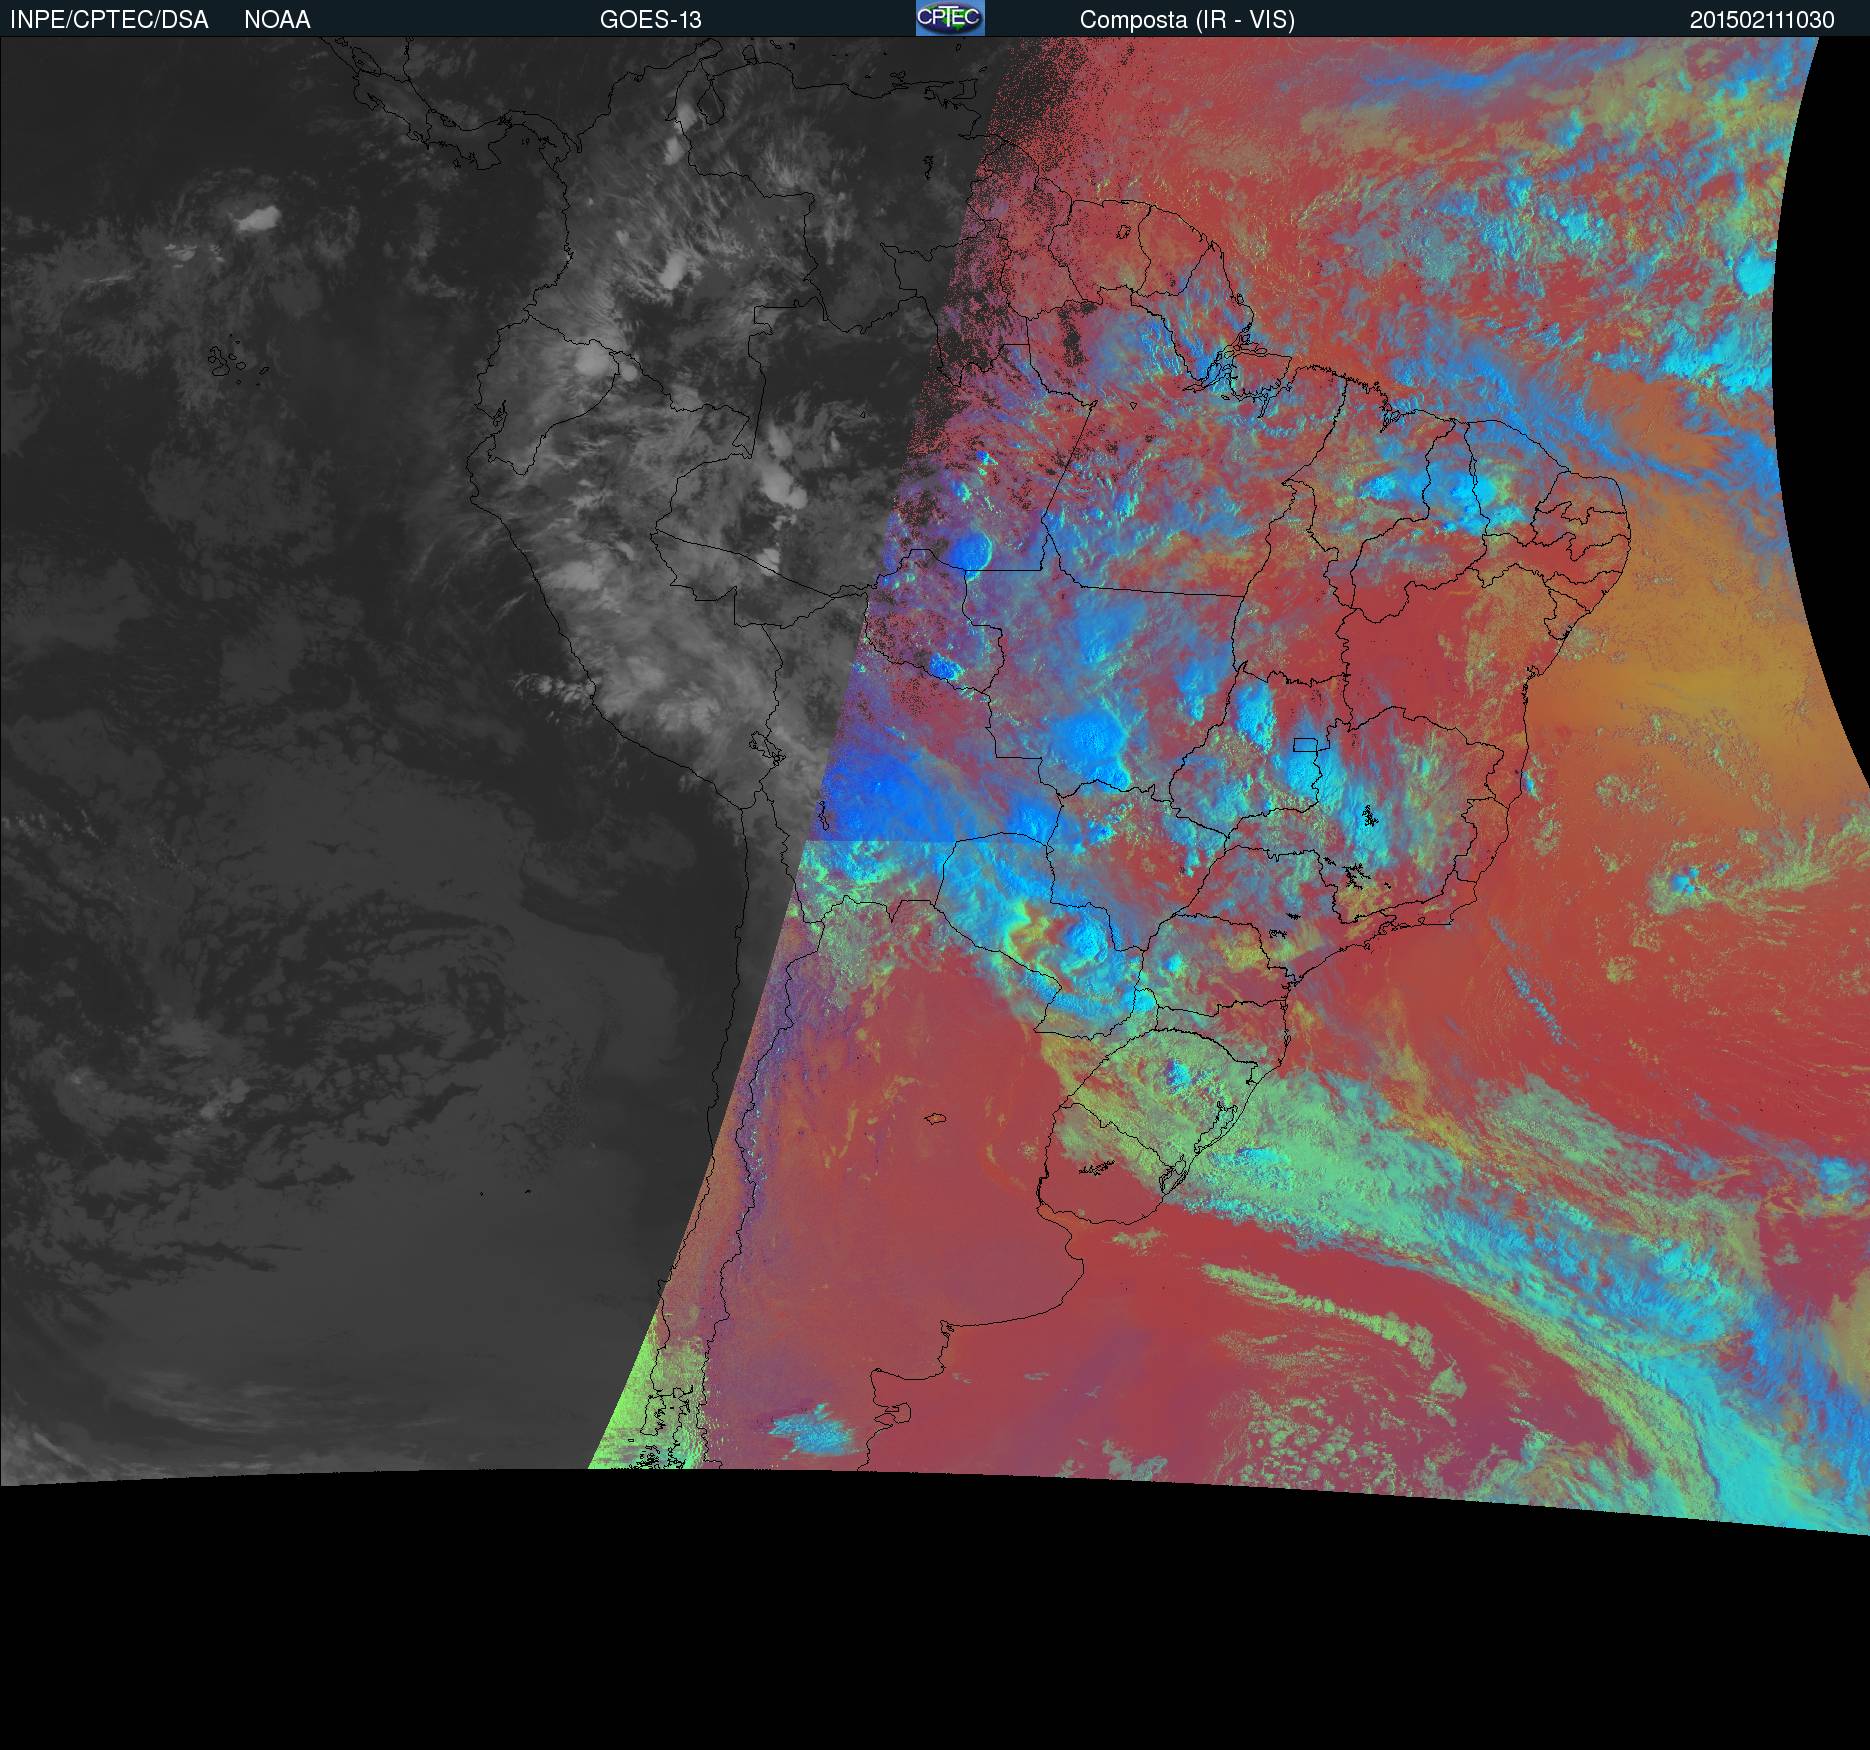
Task: Click the NOAA text in the header
Action: point(277,20)
